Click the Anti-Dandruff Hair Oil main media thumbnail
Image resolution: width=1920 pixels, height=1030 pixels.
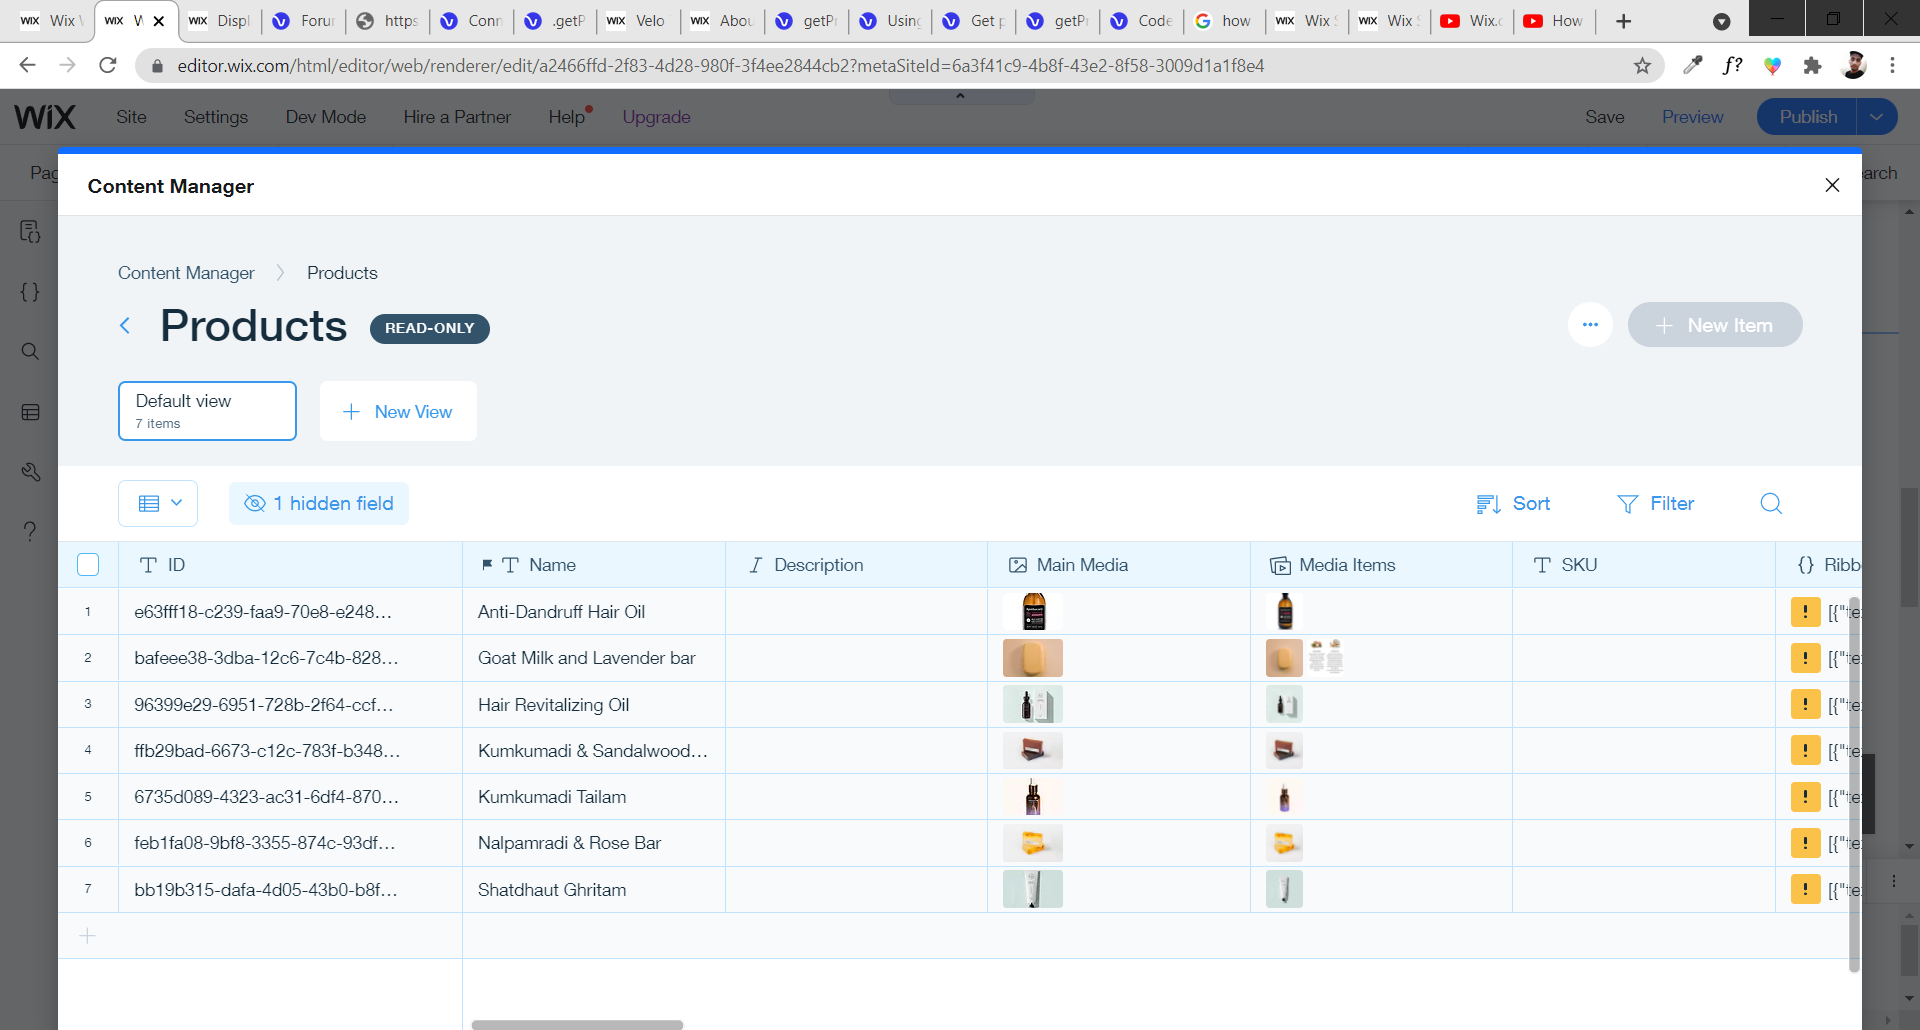point(1033,611)
